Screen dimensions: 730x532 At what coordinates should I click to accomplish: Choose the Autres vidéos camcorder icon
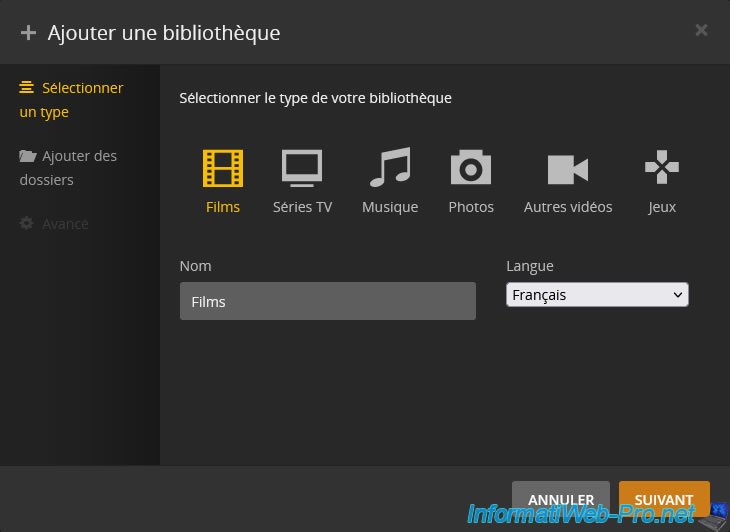click(568, 169)
